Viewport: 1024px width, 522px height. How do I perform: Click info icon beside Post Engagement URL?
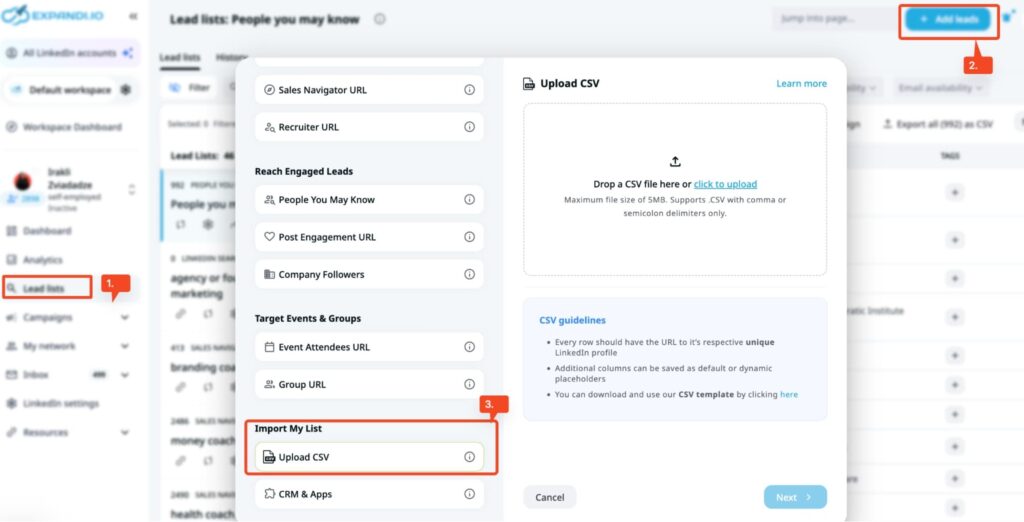(x=469, y=237)
